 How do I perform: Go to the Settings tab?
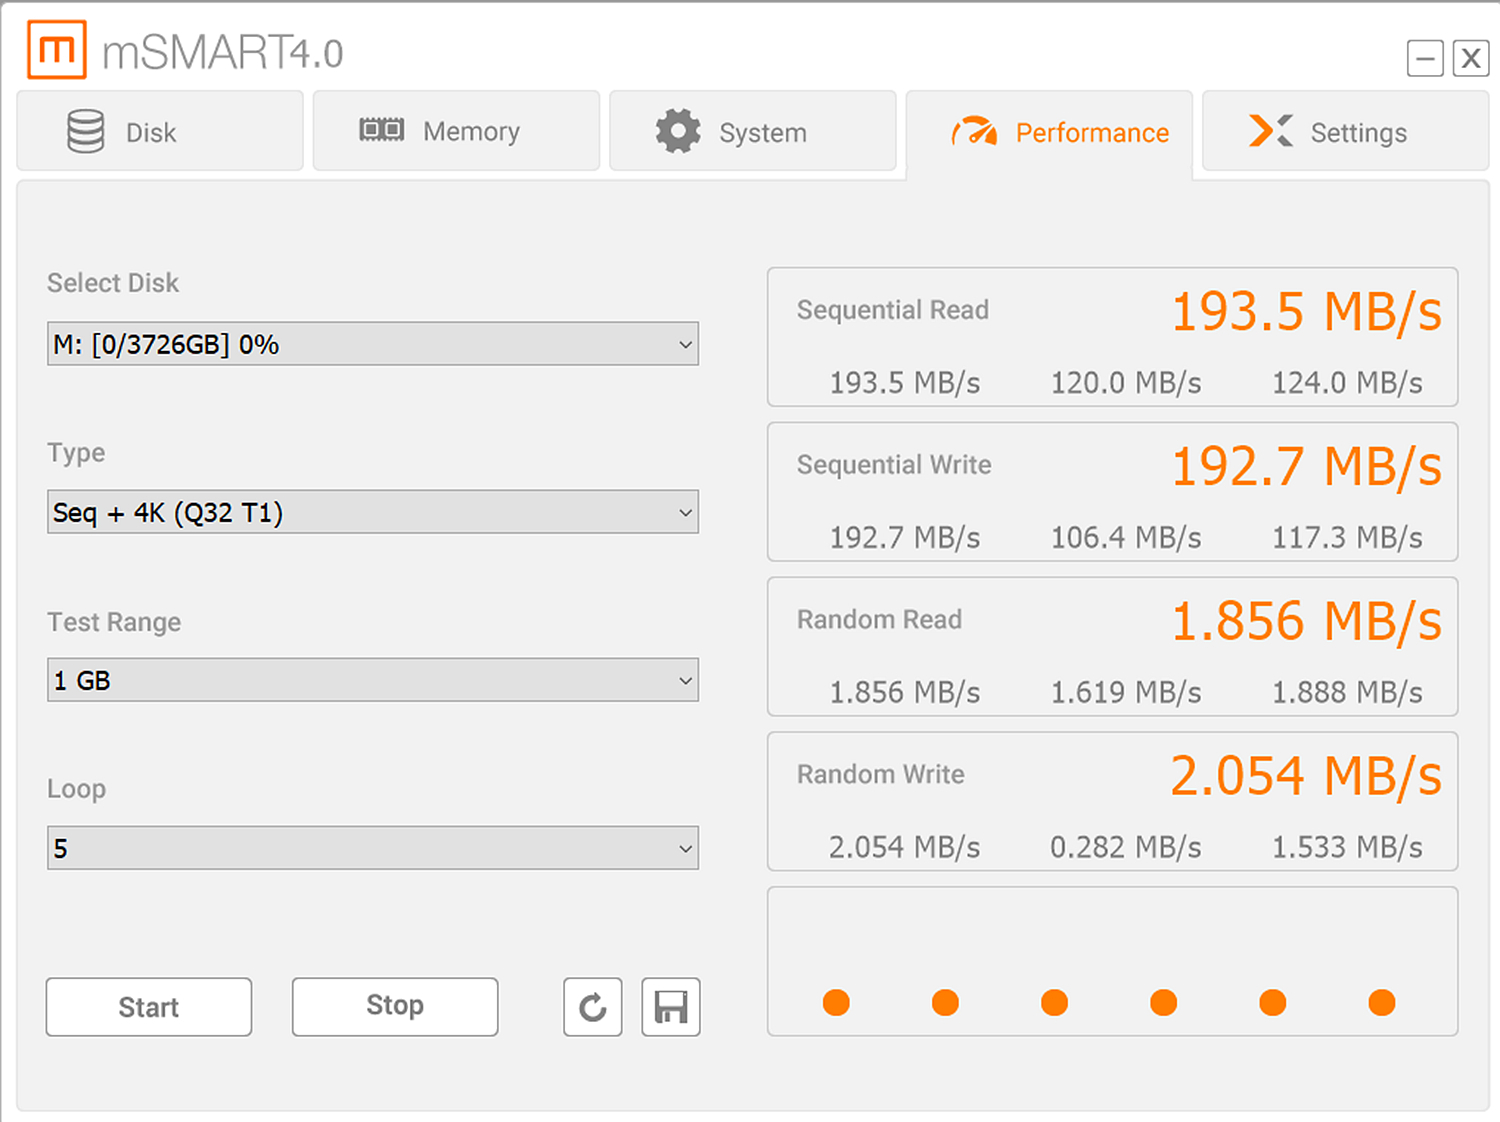tap(1345, 131)
